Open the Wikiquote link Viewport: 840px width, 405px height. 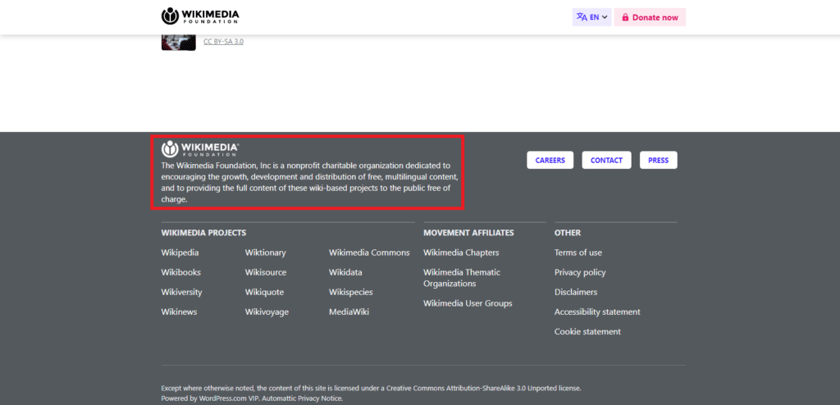[265, 292]
